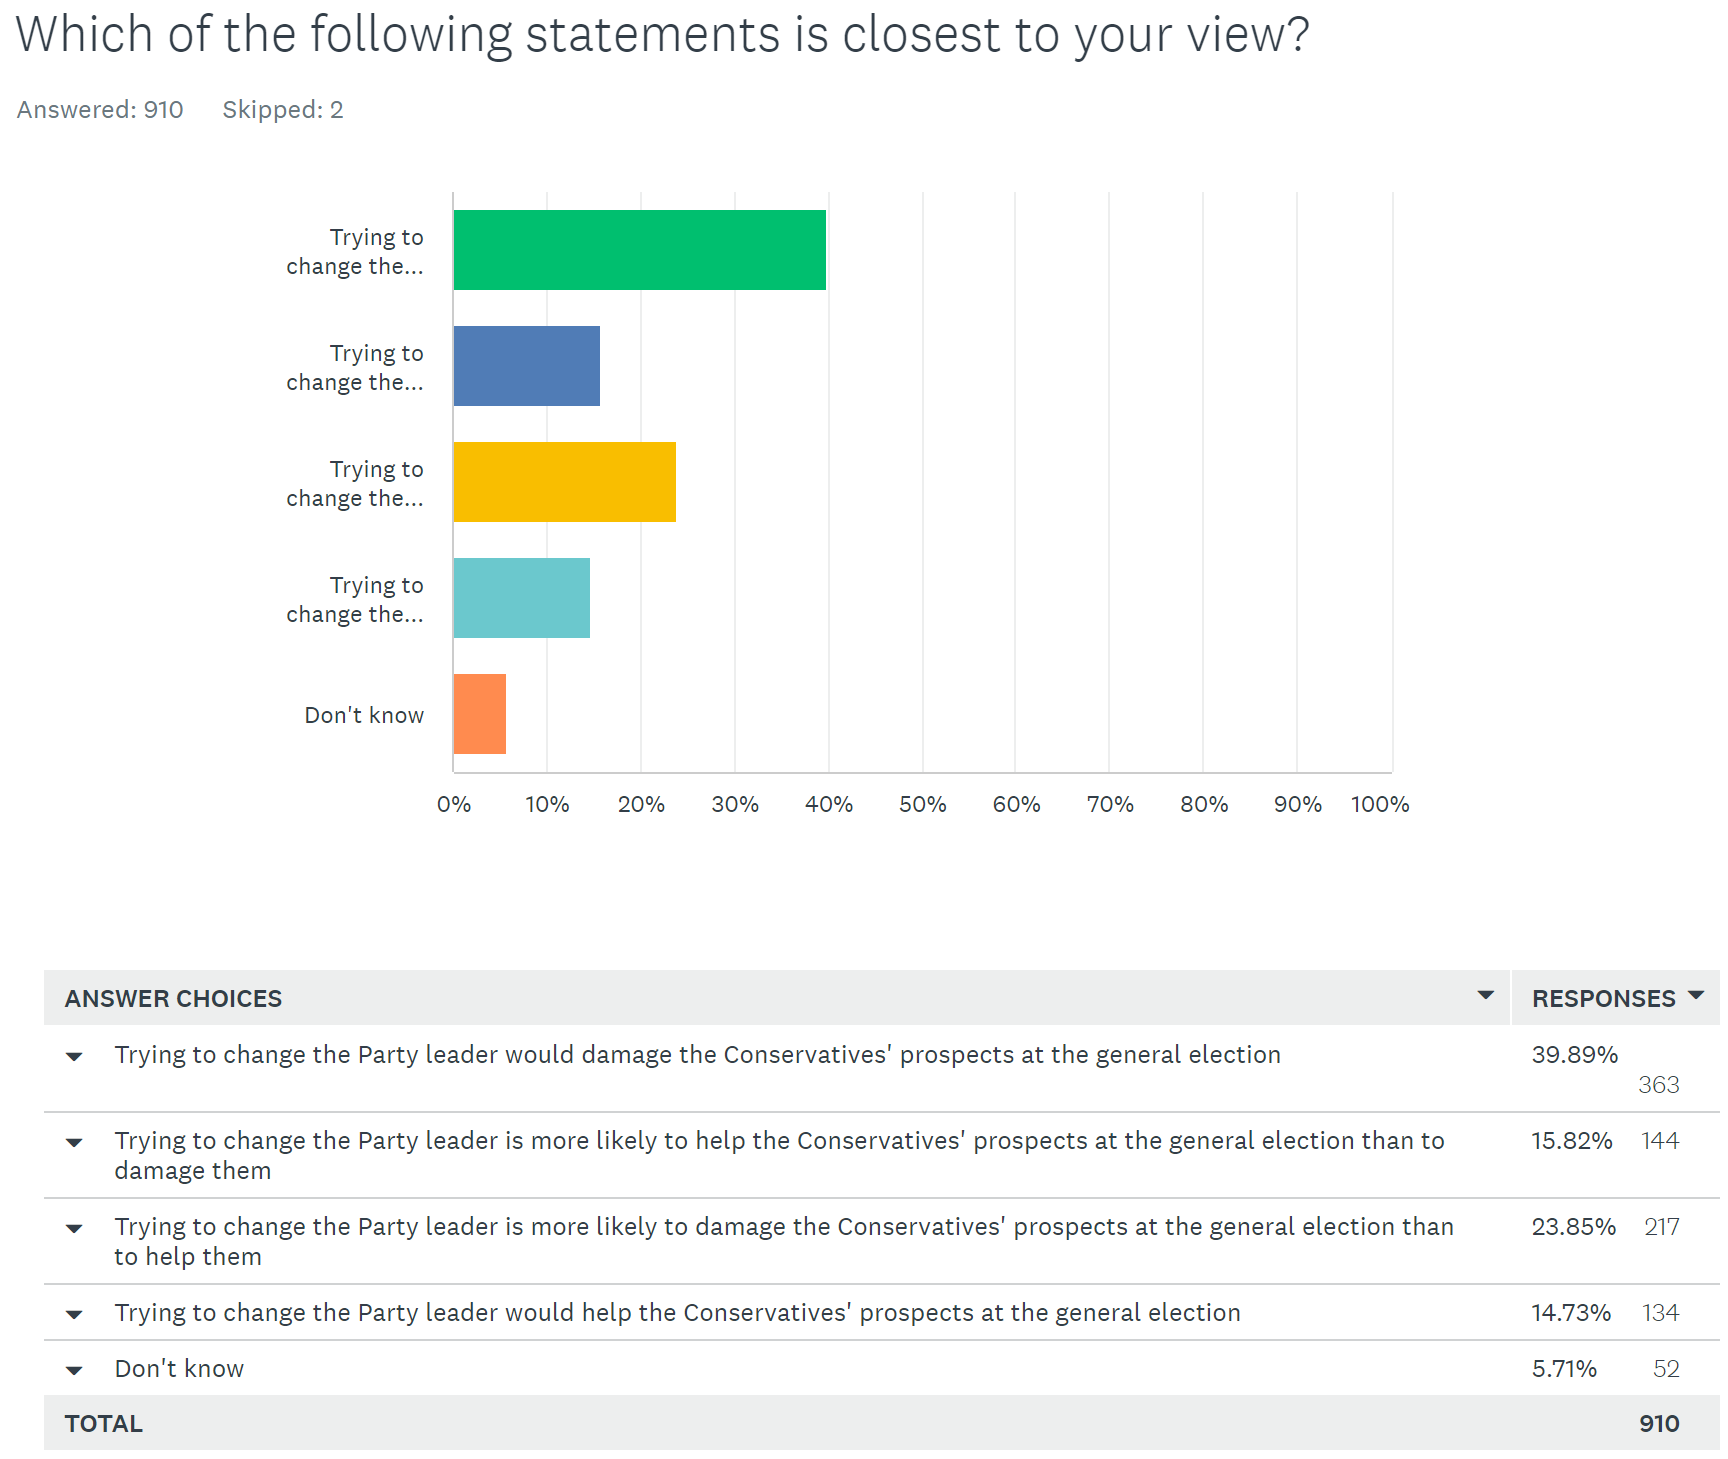1728x1459 pixels.
Task: Click the green bar in chart
Action: click(x=639, y=250)
